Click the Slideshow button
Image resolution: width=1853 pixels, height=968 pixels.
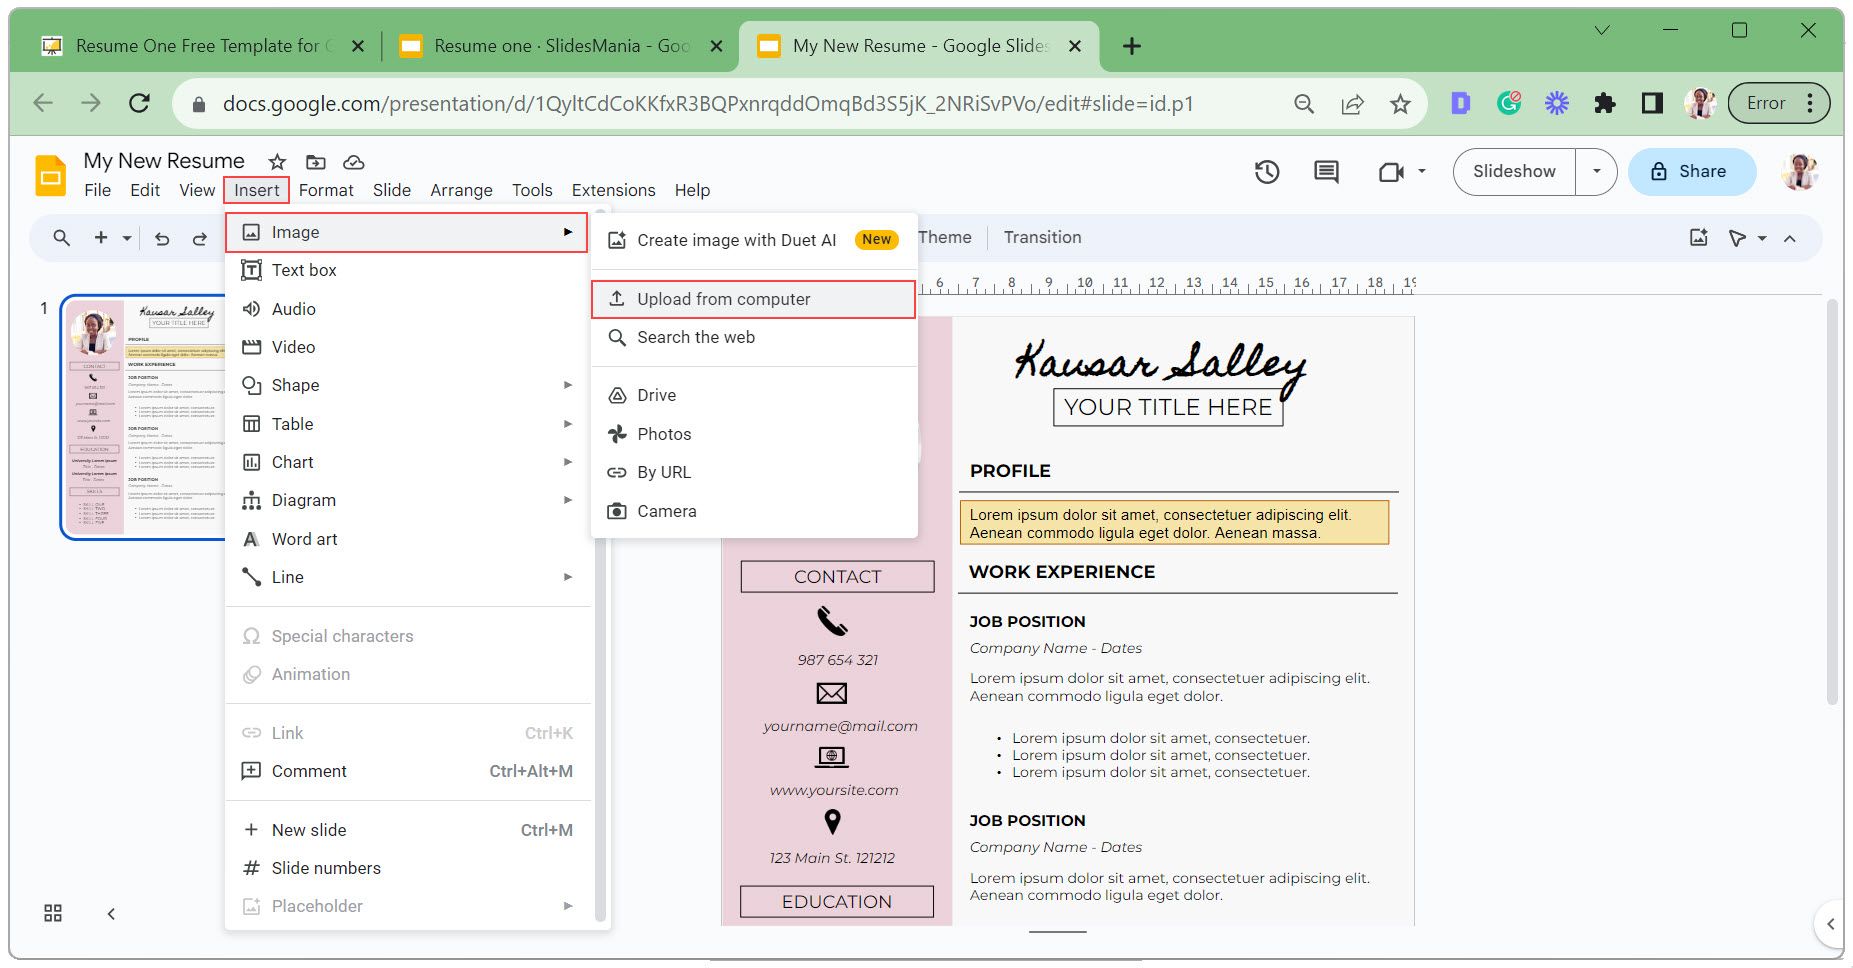coord(1514,172)
